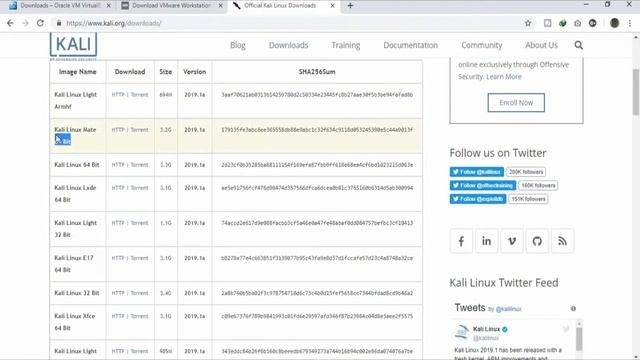Open the Facebook social icon
640x360 pixels.
(x=461, y=241)
